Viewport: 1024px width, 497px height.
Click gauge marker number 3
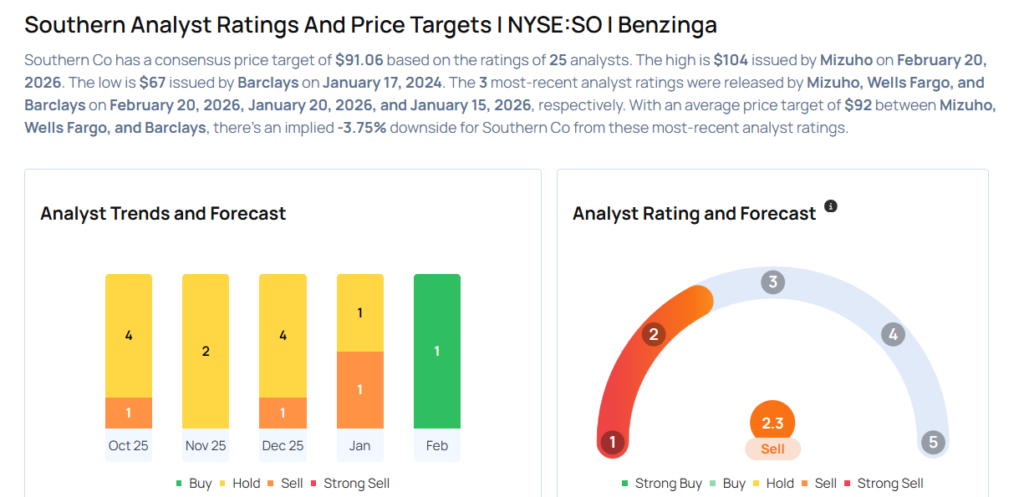[771, 282]
